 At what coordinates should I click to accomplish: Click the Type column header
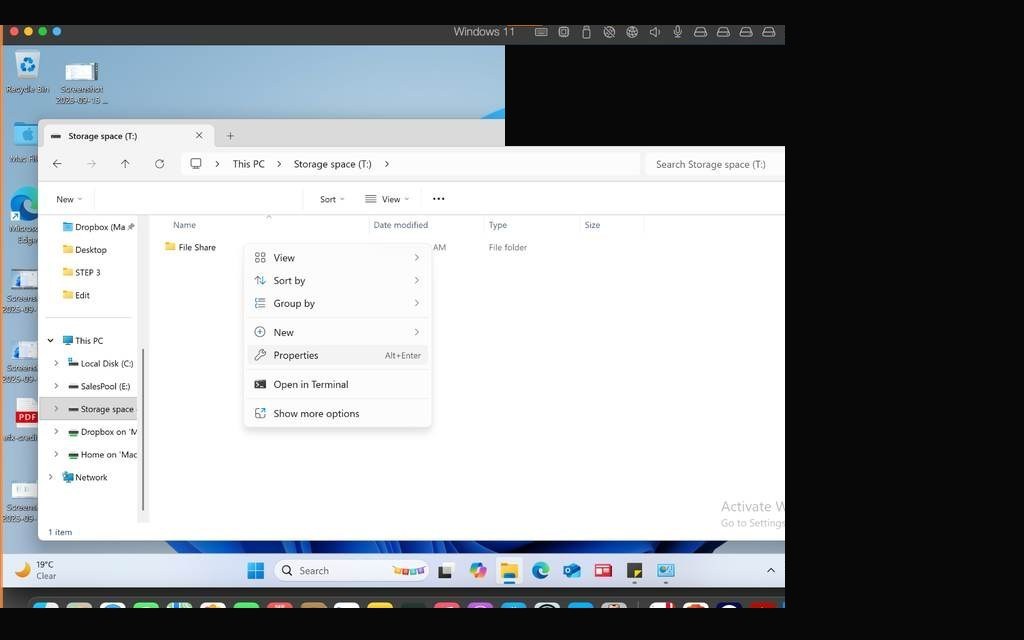(x=498, y=225)
